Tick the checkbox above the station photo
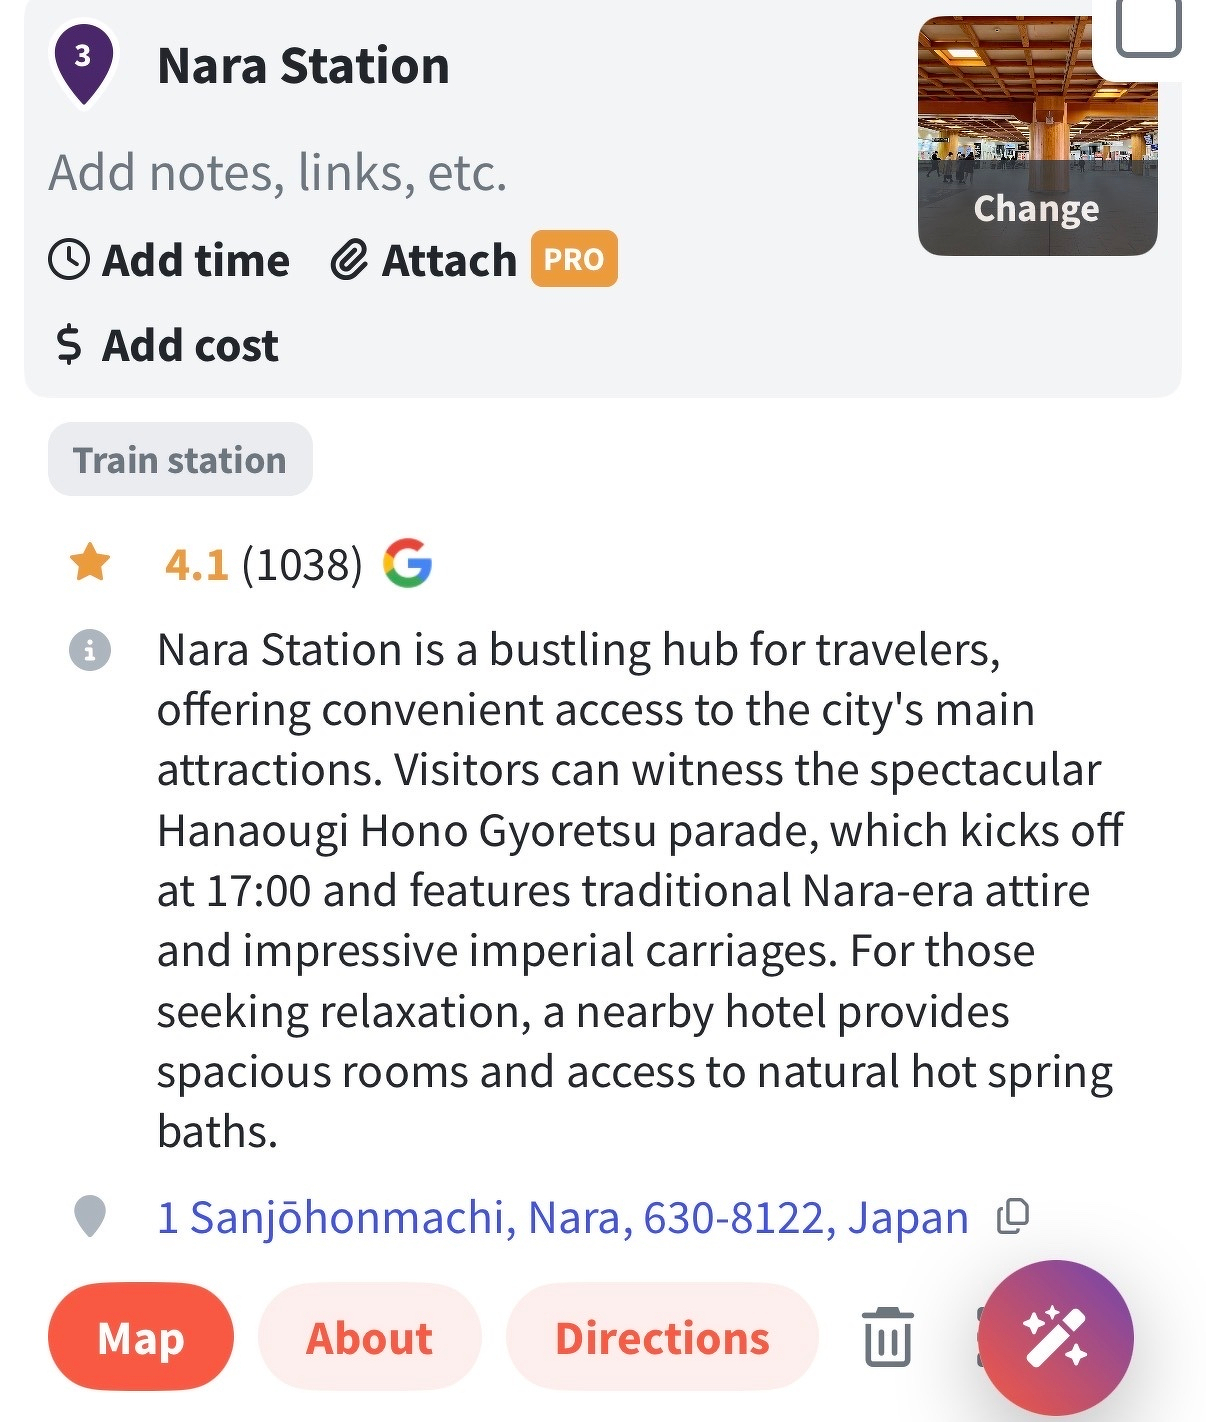1206x1422 pixels. coord(1147,28)
